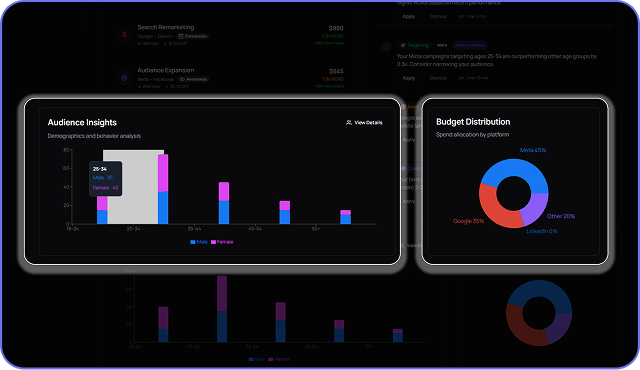The height and width of the screenshot is (370, 640).
Task: Select the 'Google 35%' chart label
Action: pyautogui.click(x=468, y=221)
